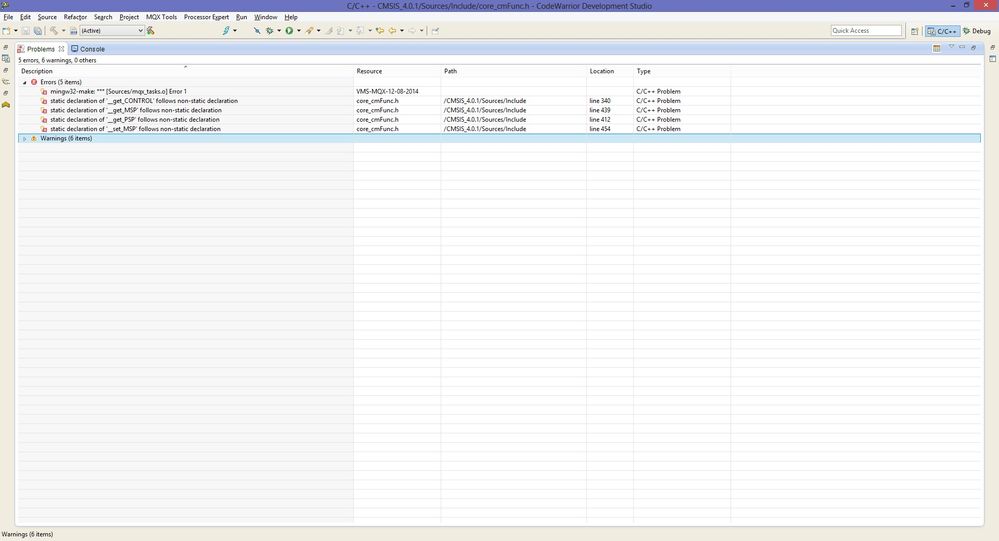Sort by the Path column header

(514, 71)
